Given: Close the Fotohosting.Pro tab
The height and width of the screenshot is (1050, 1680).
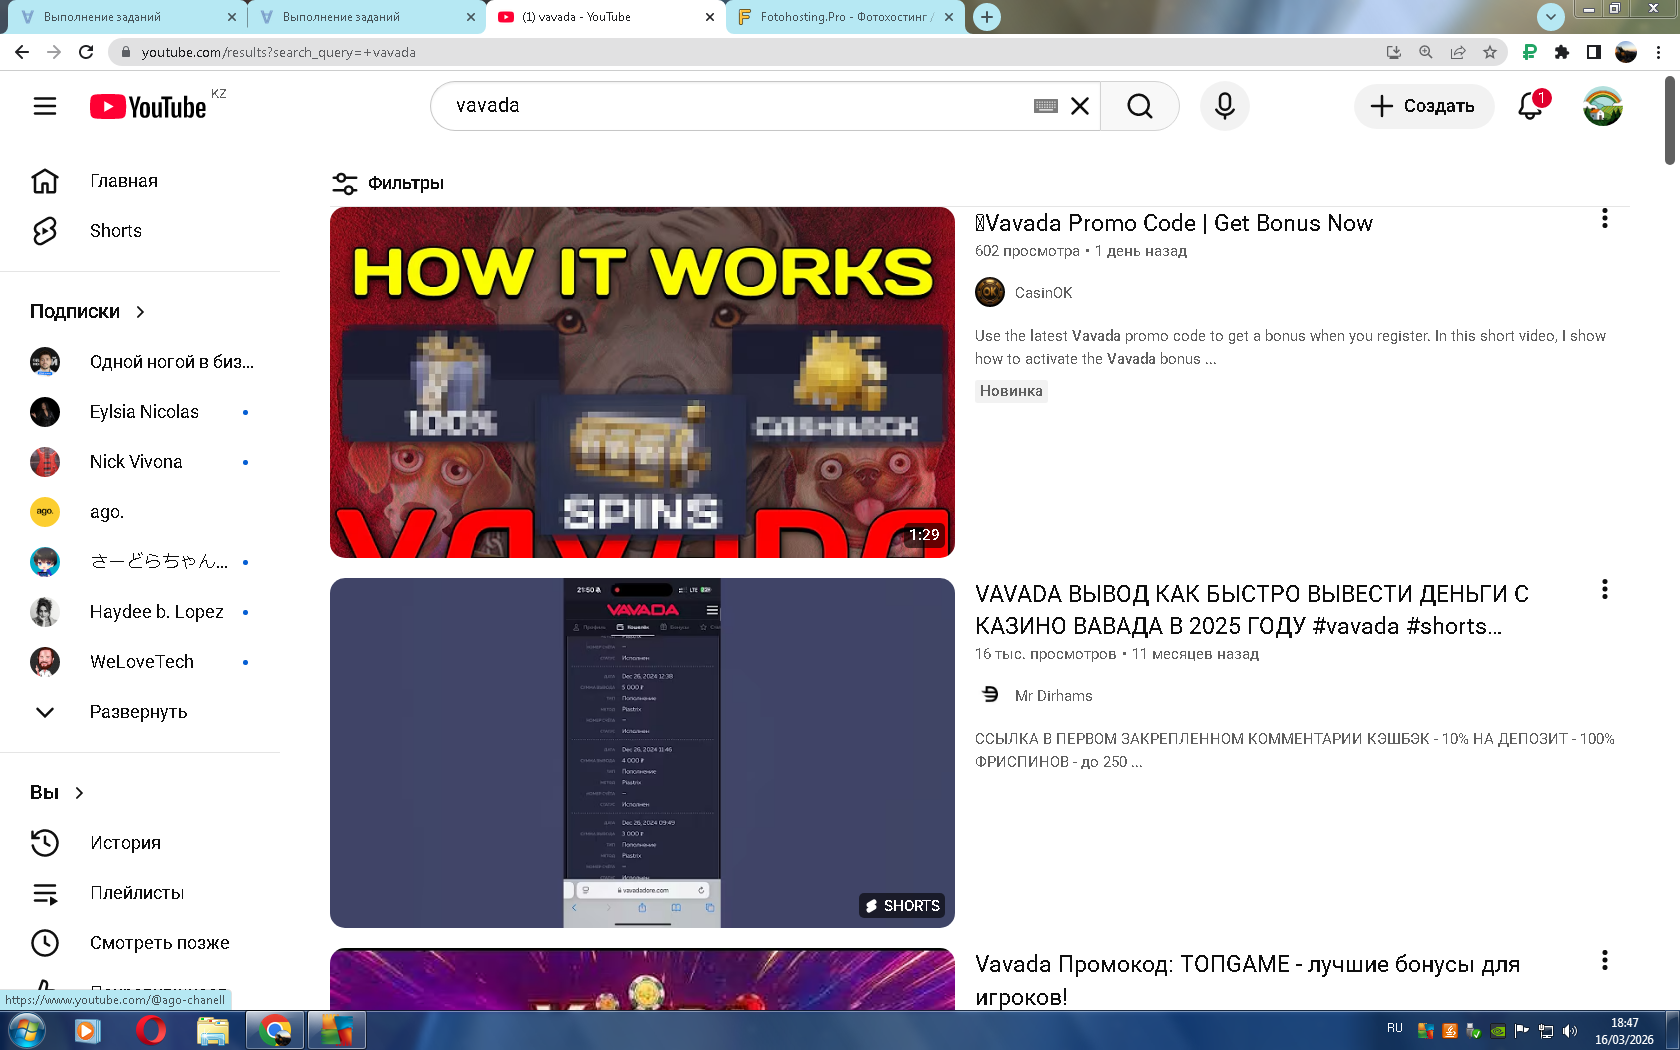Looking at the screenshot, I should coord(949,17).
